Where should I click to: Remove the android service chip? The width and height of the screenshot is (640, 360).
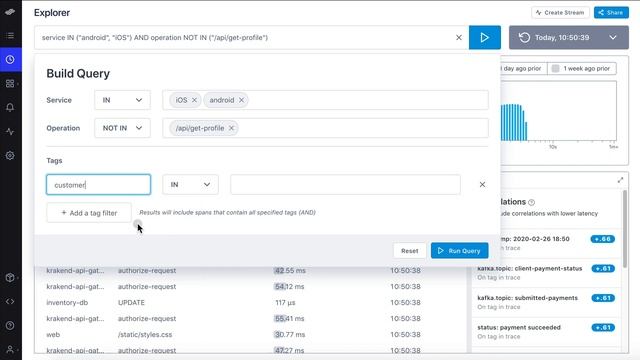pos(241,100)
